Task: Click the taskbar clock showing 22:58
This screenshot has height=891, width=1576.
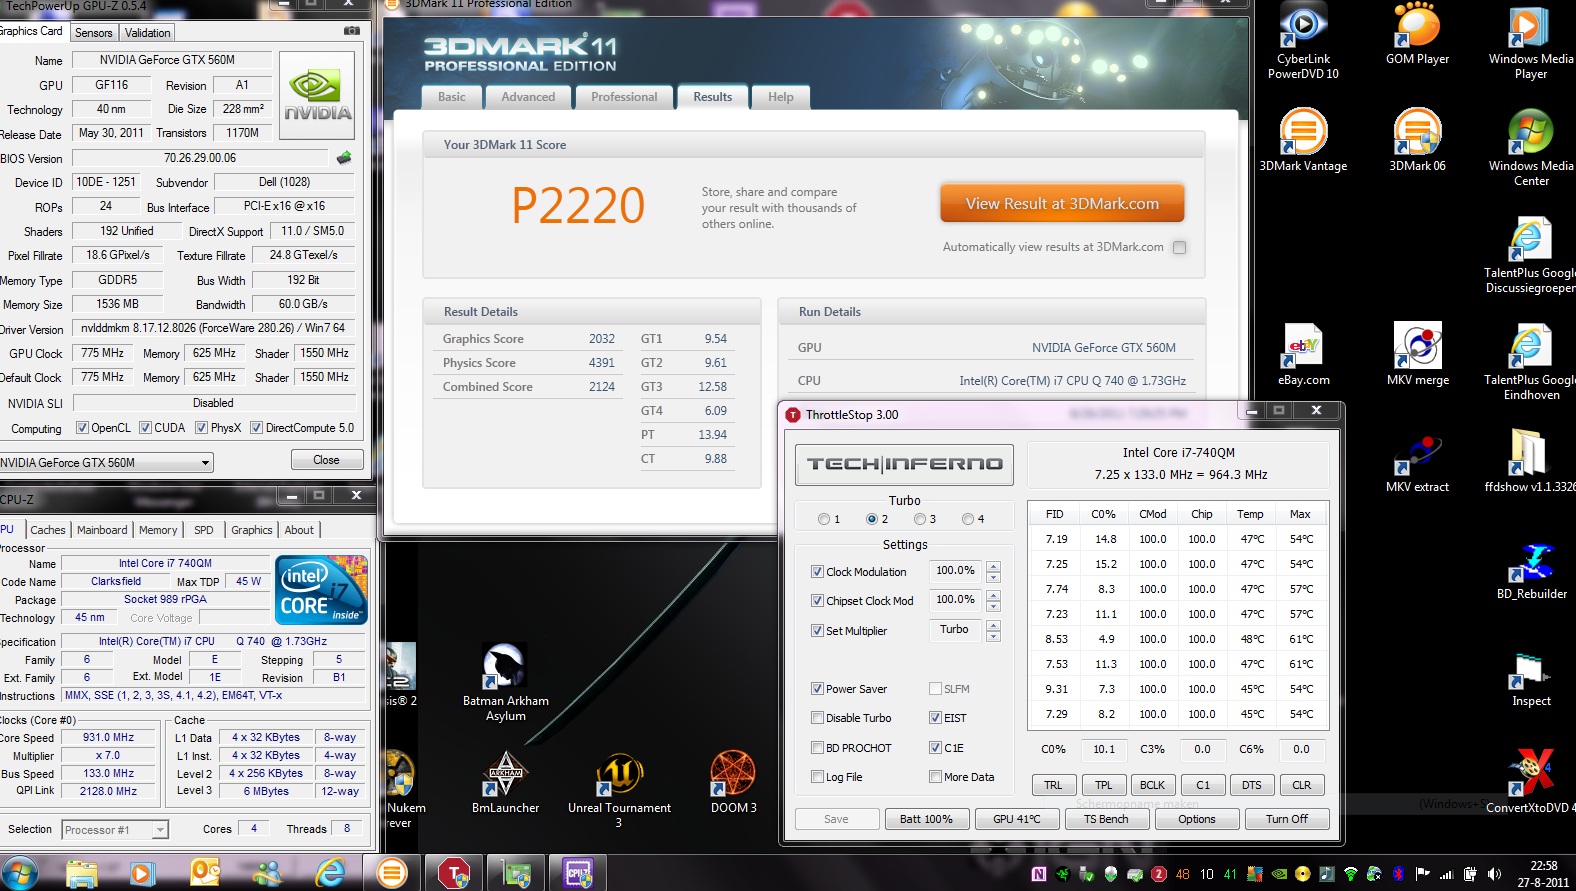Action: (x=1543, y=874)
